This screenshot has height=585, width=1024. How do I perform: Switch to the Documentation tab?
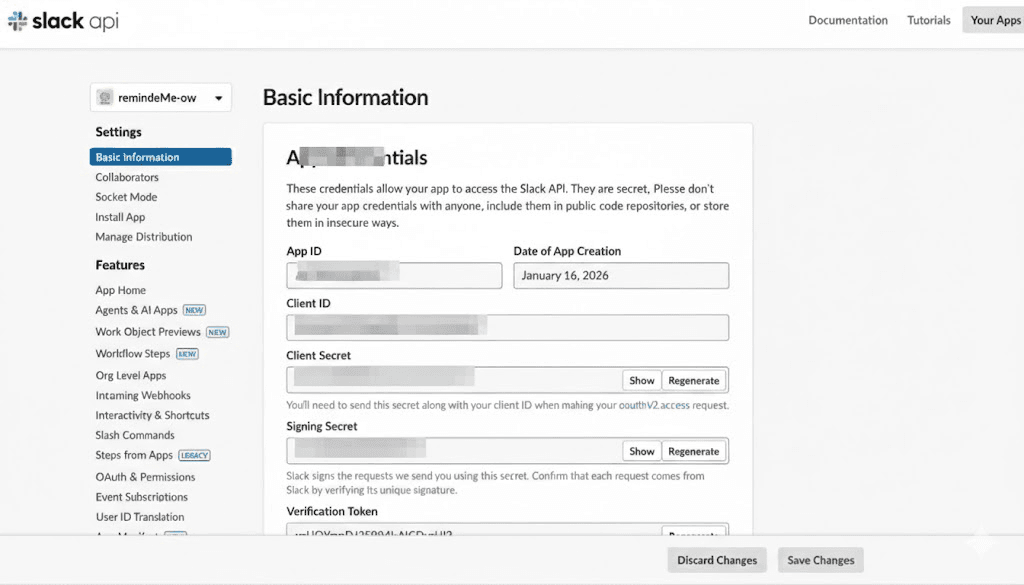848,19
